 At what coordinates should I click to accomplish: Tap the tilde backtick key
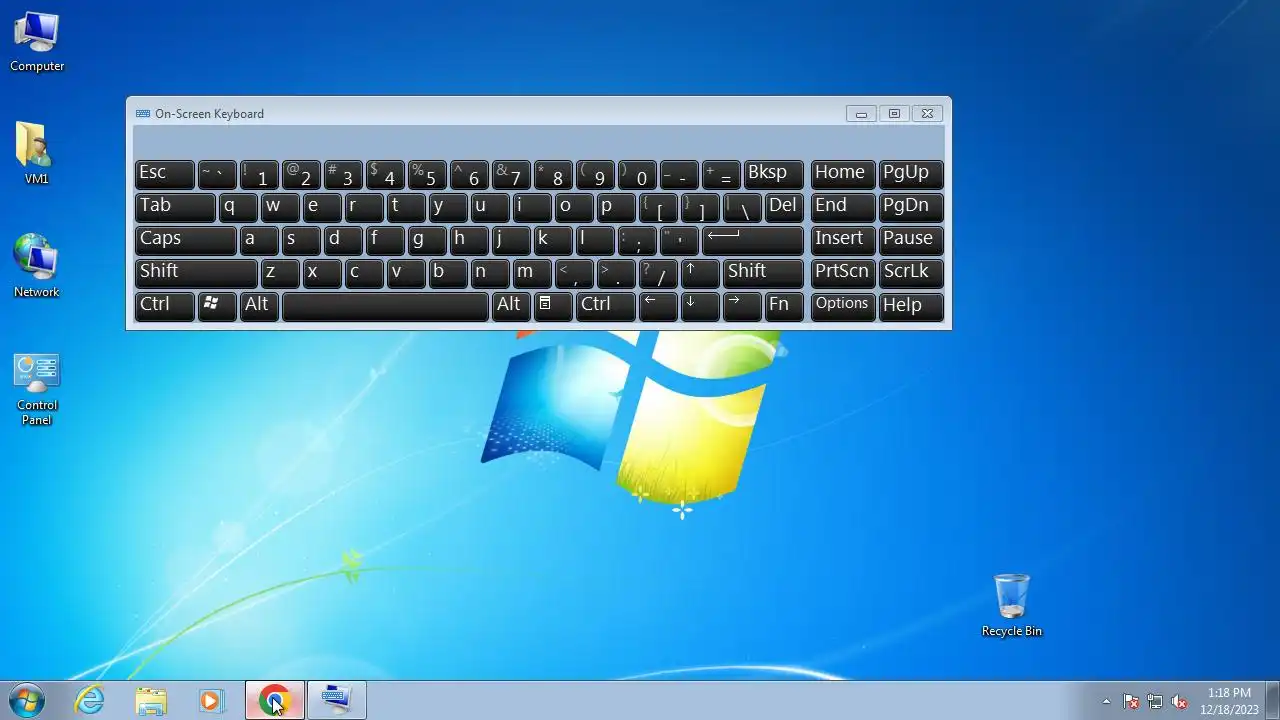(x=217, y=174)
